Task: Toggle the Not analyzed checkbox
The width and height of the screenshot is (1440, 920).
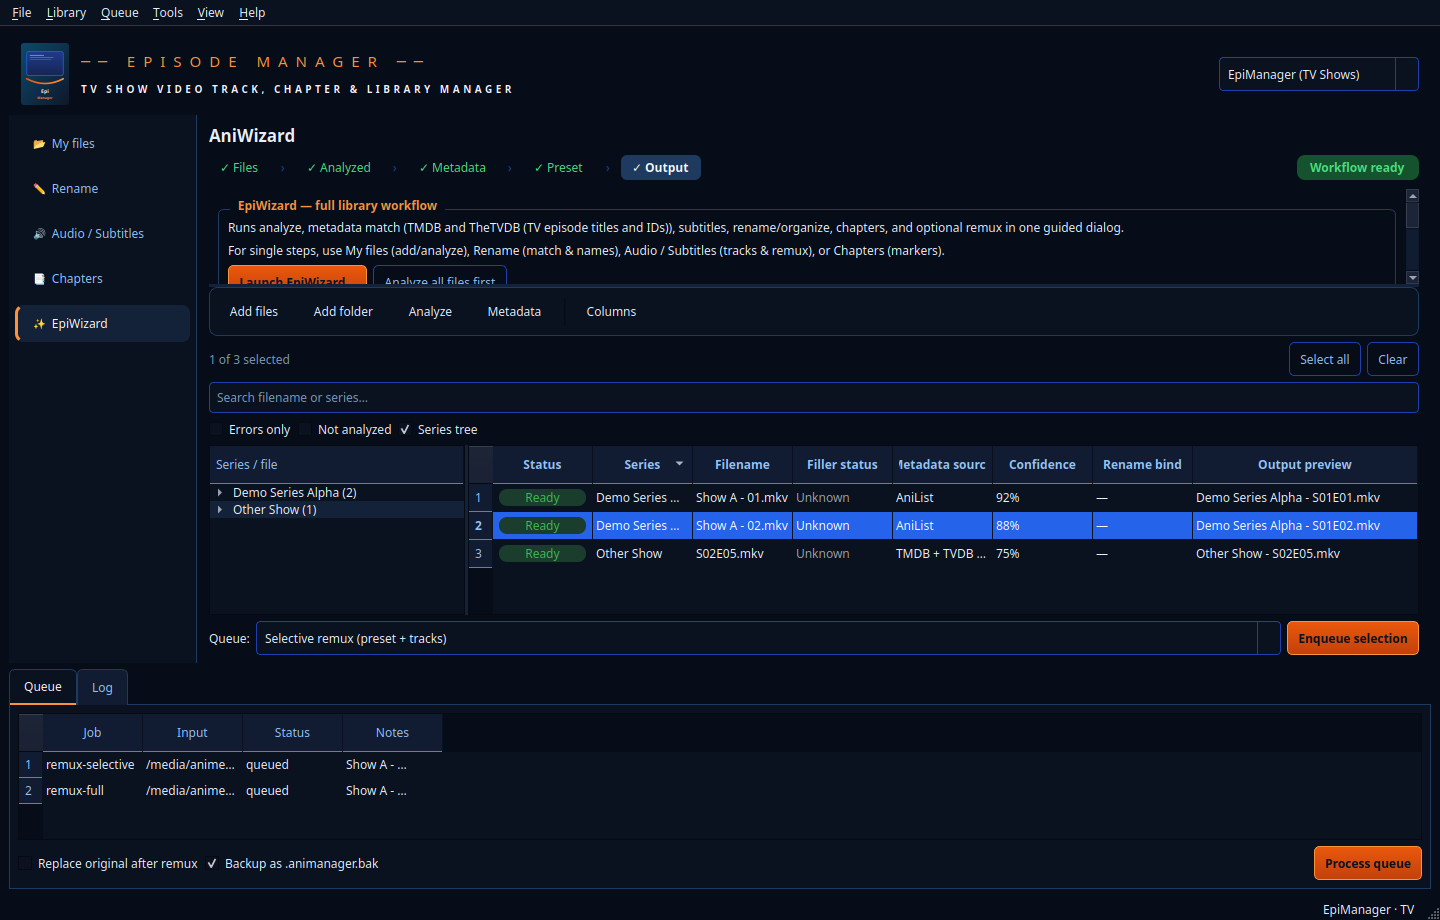Action: pyautogui.click(x=305, y=430)
